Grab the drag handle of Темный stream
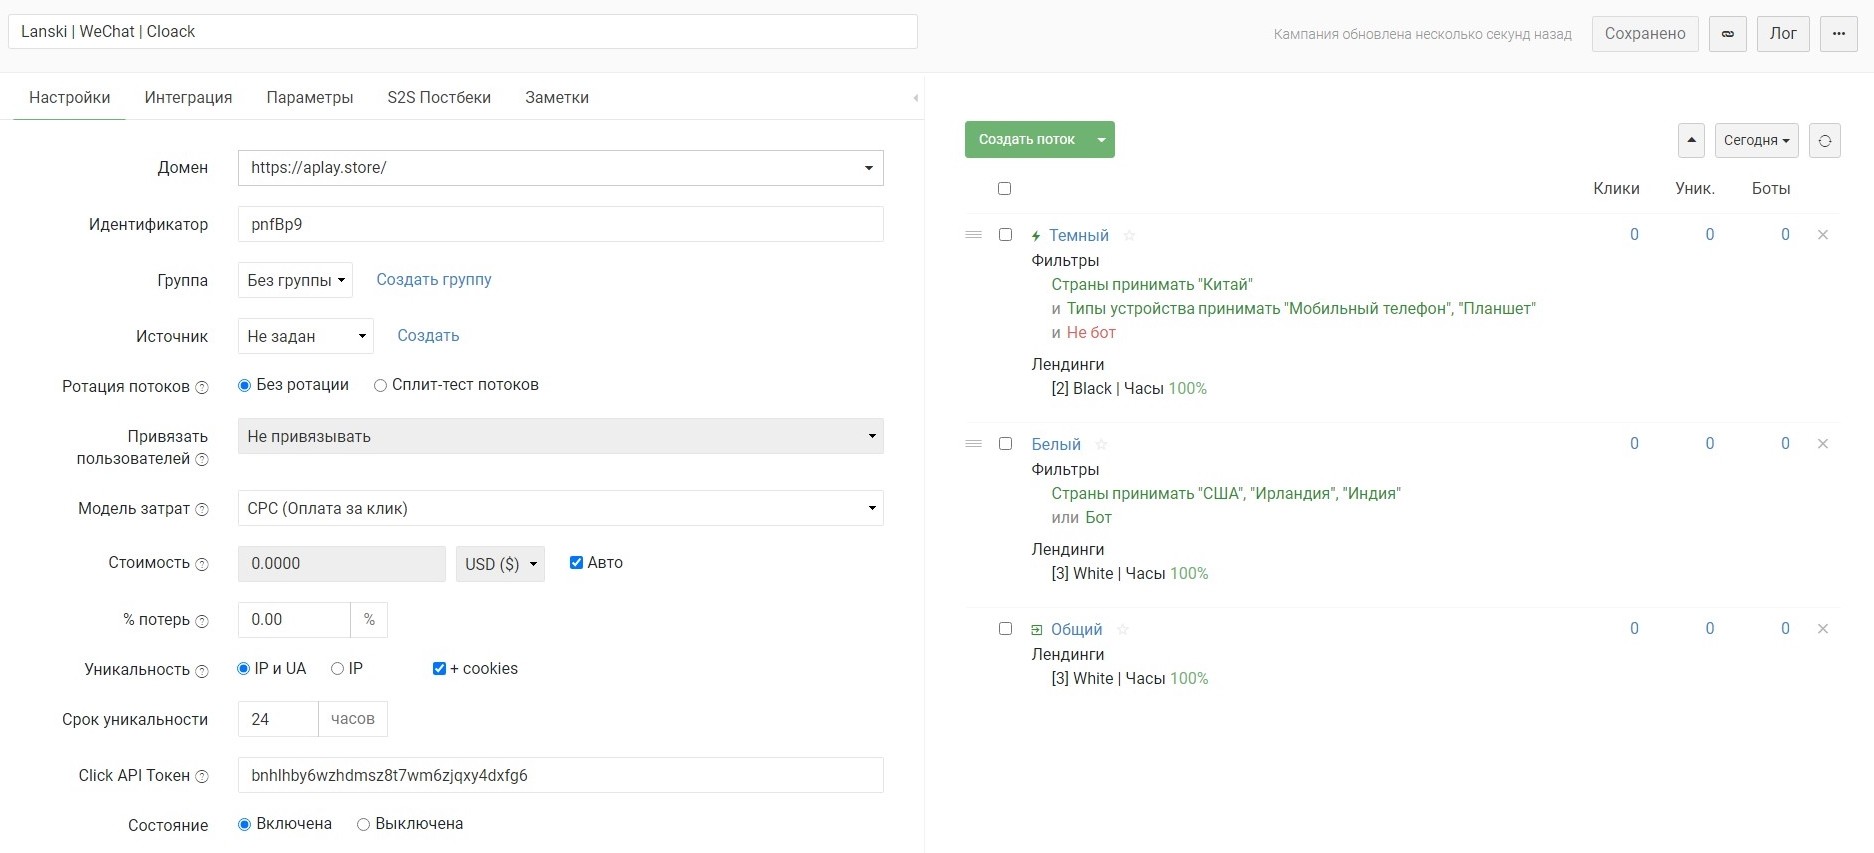 [x=973, y=235]
